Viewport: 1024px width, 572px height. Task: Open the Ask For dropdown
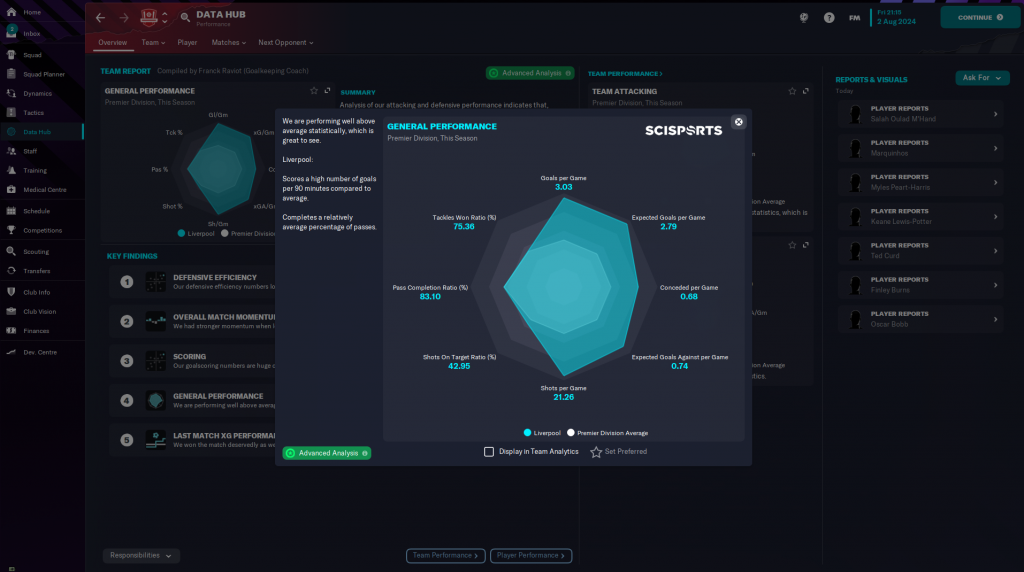click(981, 78)
